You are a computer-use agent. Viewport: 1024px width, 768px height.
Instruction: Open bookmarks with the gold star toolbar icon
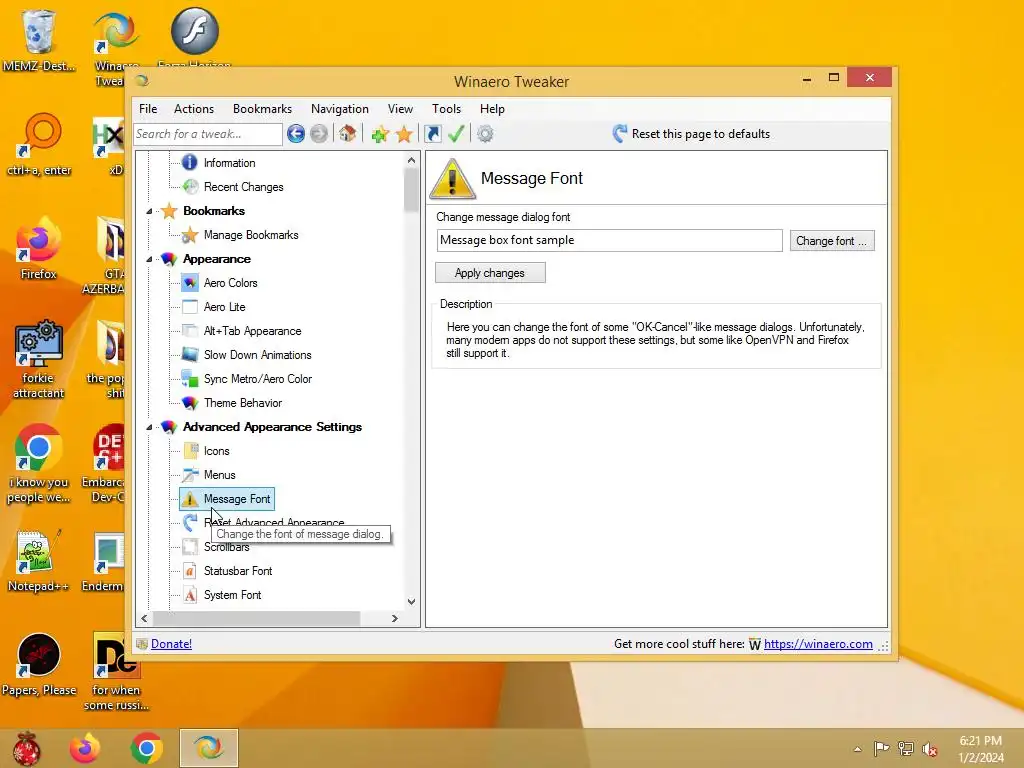click(404, 135)
